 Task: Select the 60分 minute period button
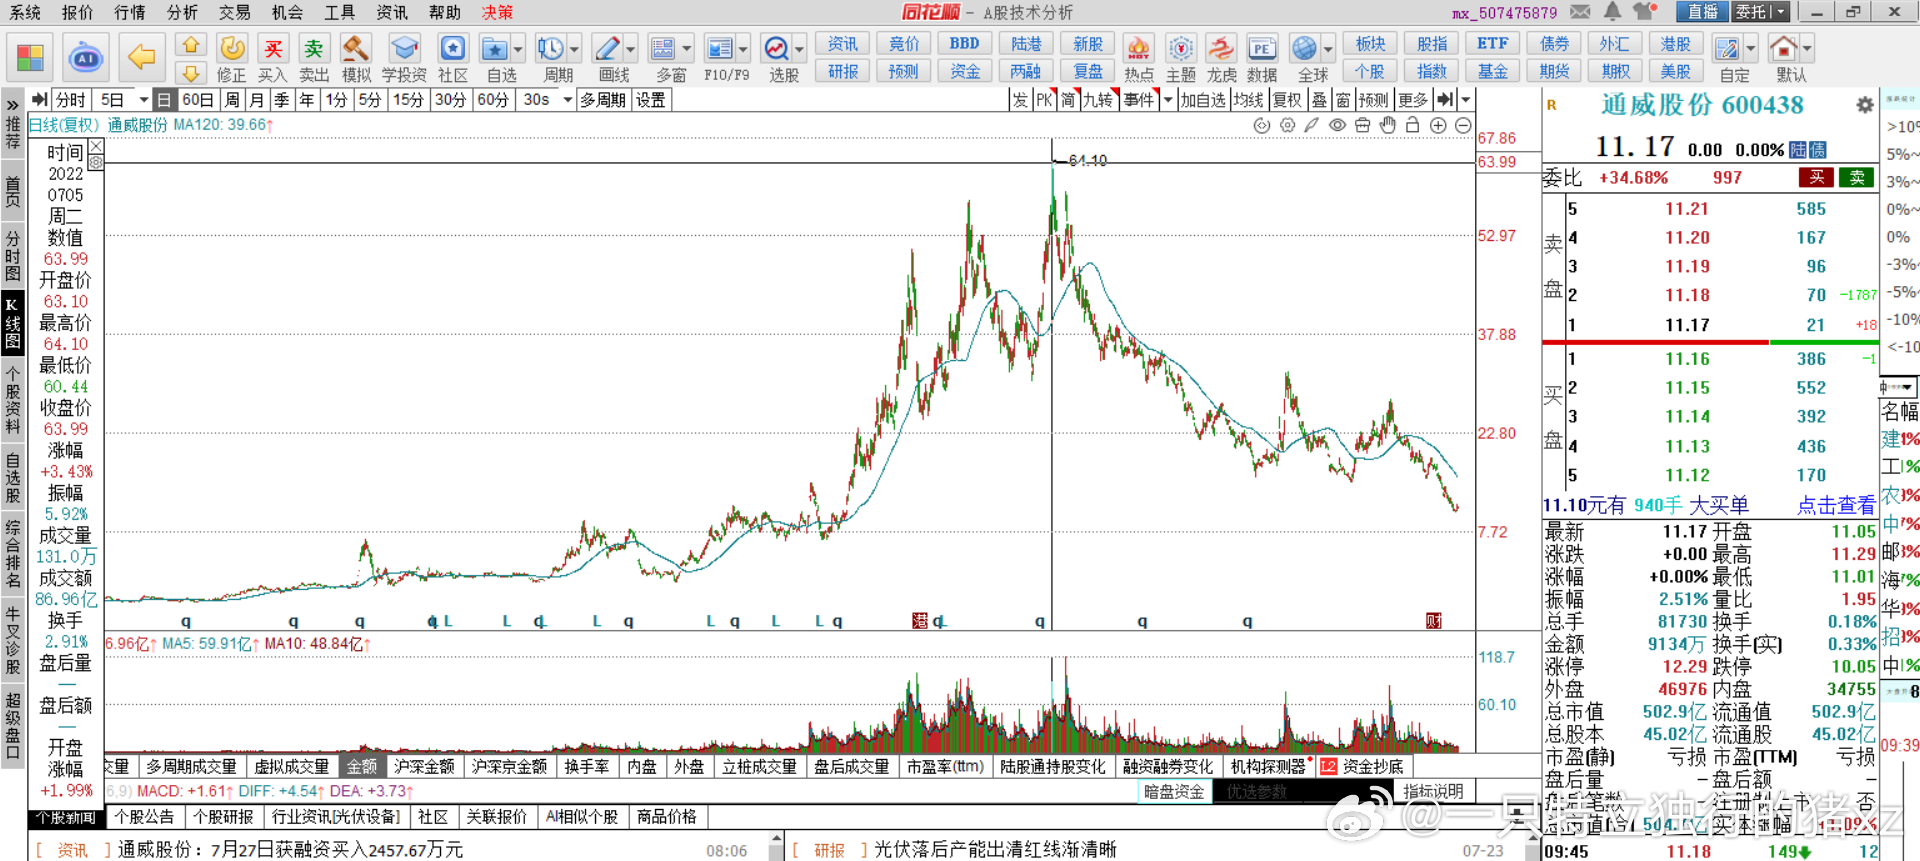492,100
